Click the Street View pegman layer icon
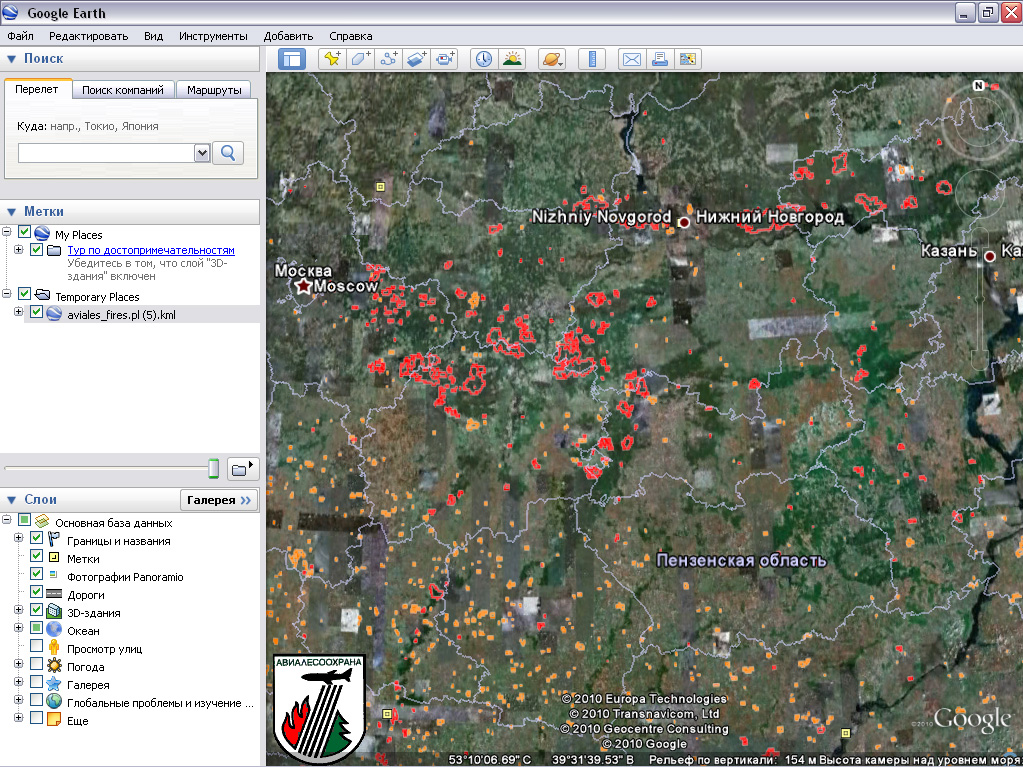 click(54, 649)
